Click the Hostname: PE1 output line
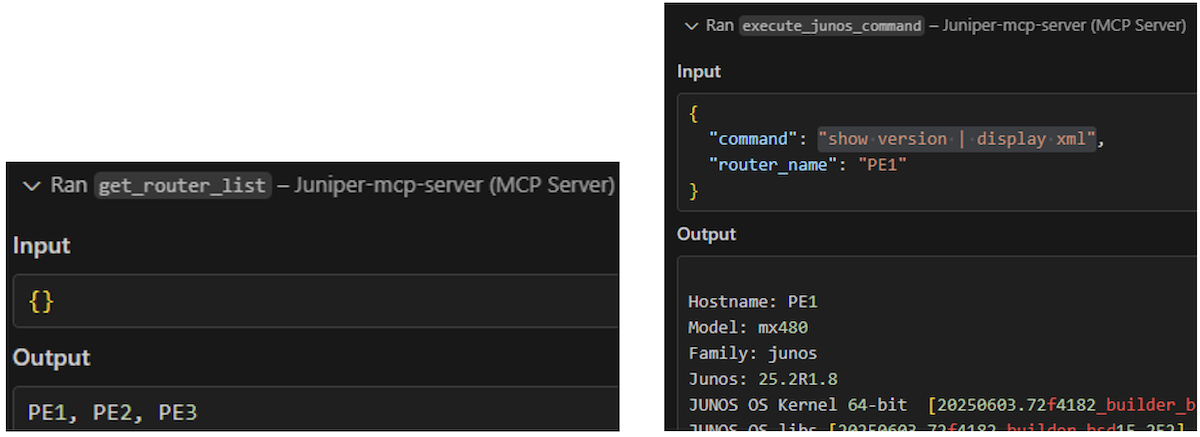The width and height of the screenshot is (1200, 437). click(x=753, y=301)
